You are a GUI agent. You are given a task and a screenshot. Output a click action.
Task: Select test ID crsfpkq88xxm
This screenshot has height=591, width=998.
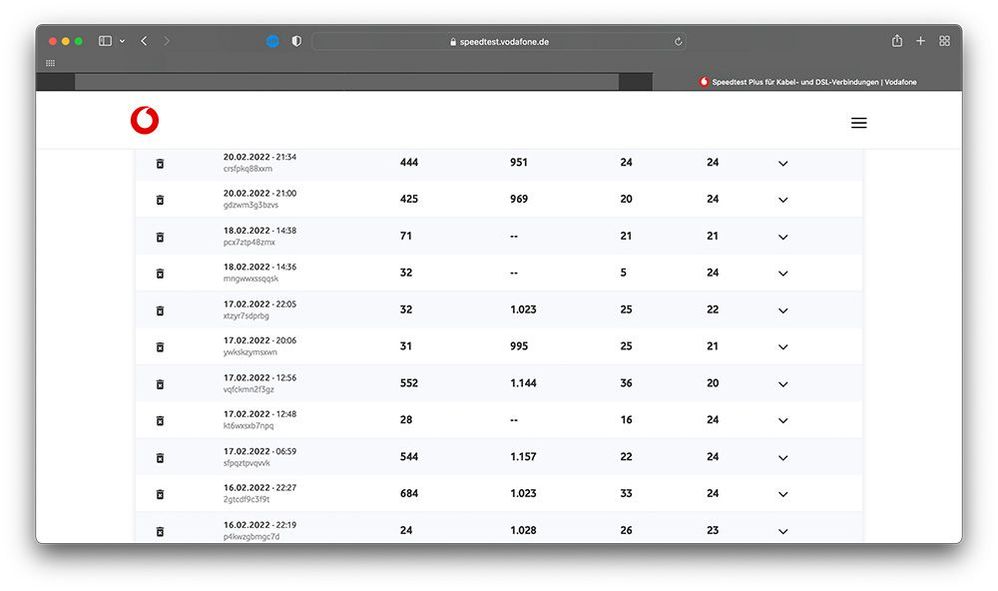point(248,169)
